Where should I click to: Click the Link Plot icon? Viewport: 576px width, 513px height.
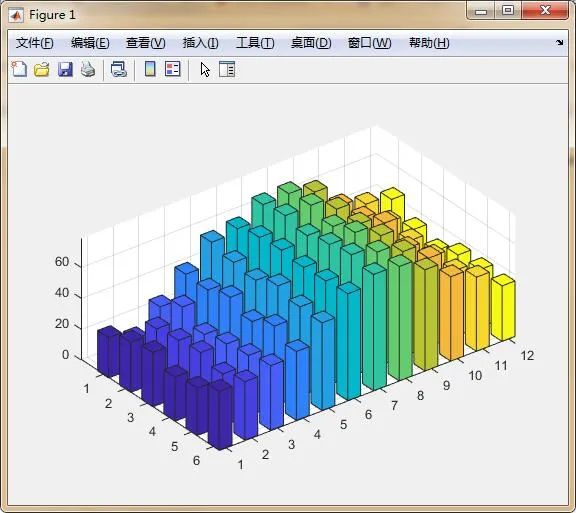pos(119,69)
